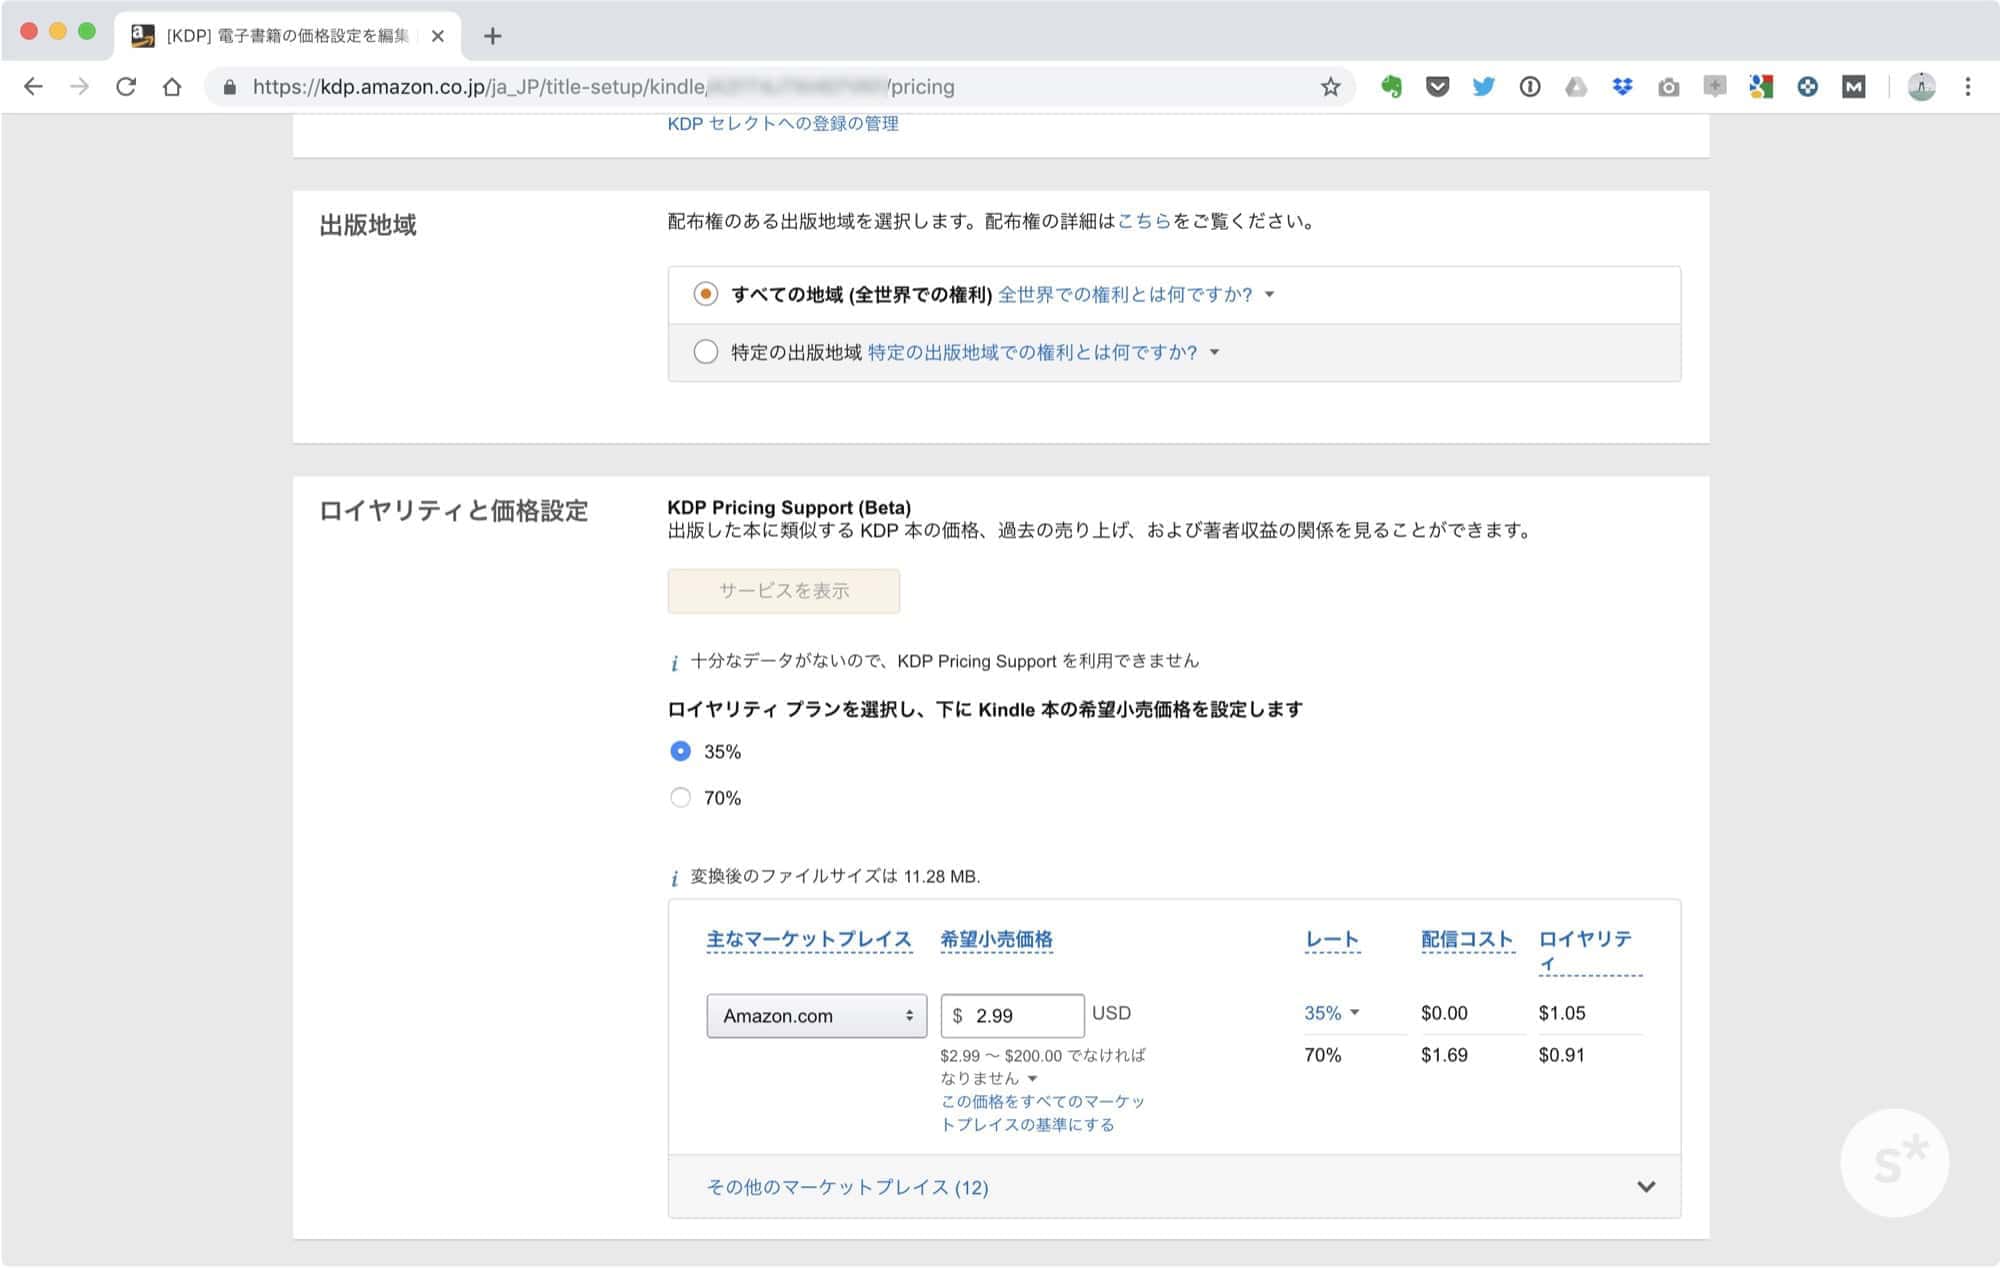Click the Pocket extension icon
Viewport: 2000px width, 1268px height.
(x=1437, y=87)
